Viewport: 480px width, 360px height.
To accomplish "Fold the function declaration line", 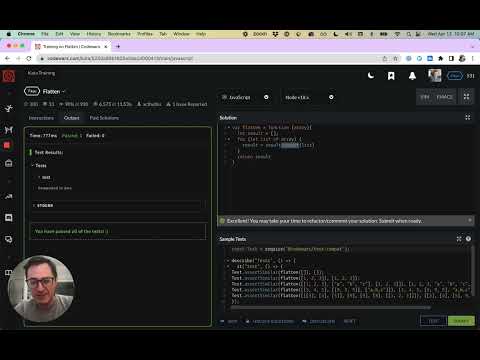I will click(228, 127).
